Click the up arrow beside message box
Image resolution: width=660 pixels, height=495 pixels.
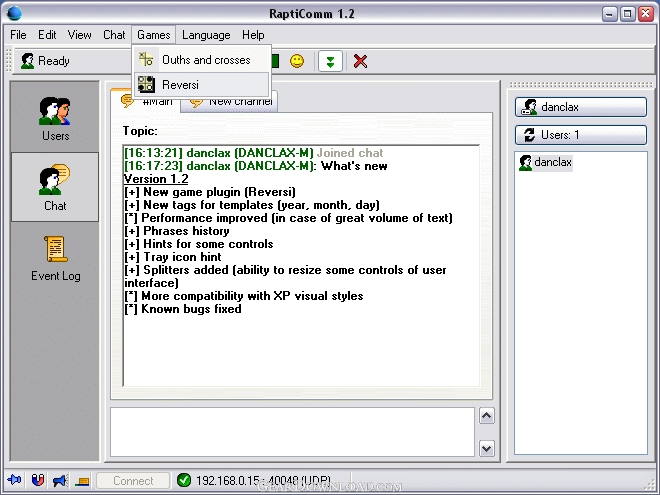pos(487,416)
